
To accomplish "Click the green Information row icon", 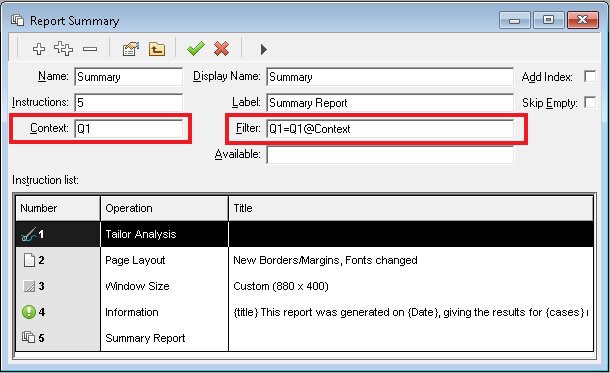I will 29,312.
